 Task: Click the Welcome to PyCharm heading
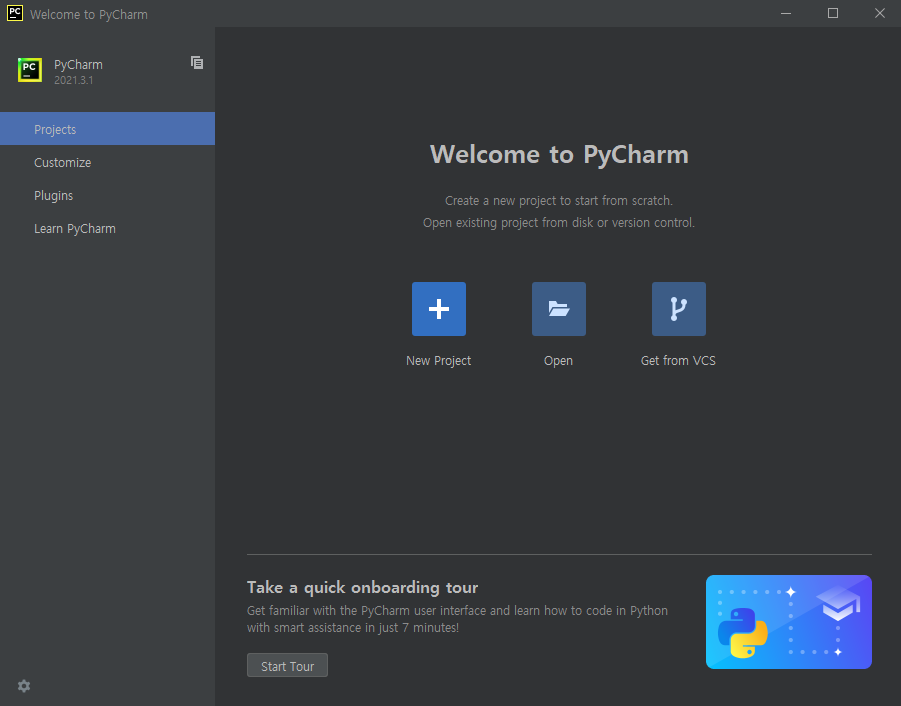pyautogui.click(x=559, y=154)
